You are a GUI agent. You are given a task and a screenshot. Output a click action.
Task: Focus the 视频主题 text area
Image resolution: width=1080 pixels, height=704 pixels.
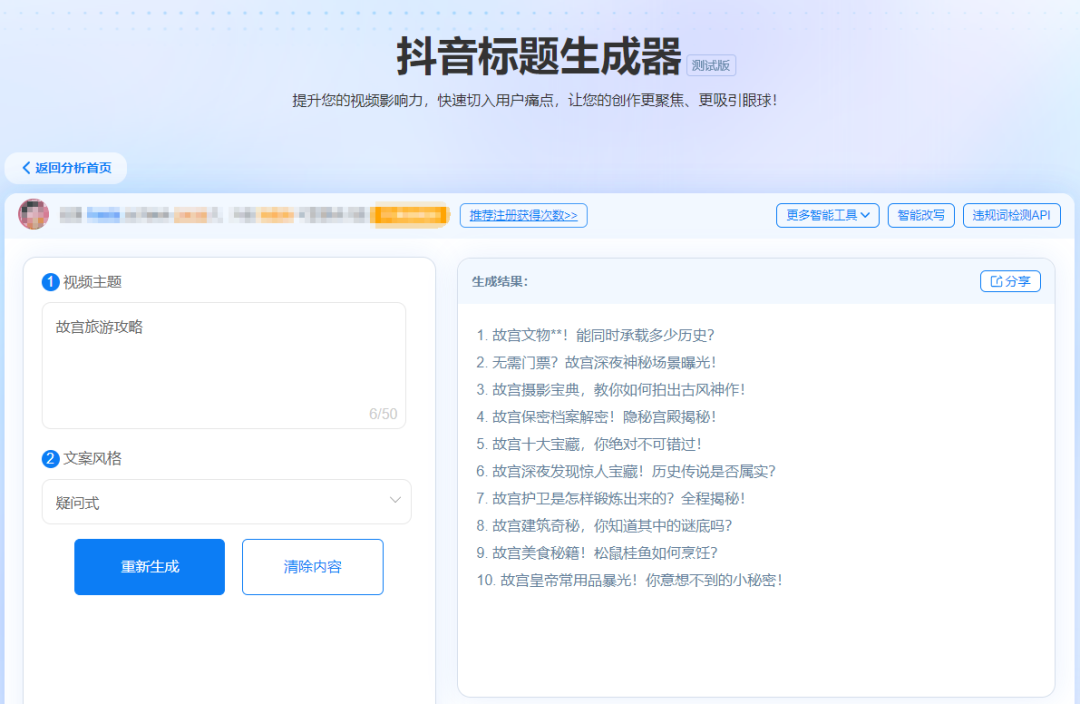tap(224, 365)
